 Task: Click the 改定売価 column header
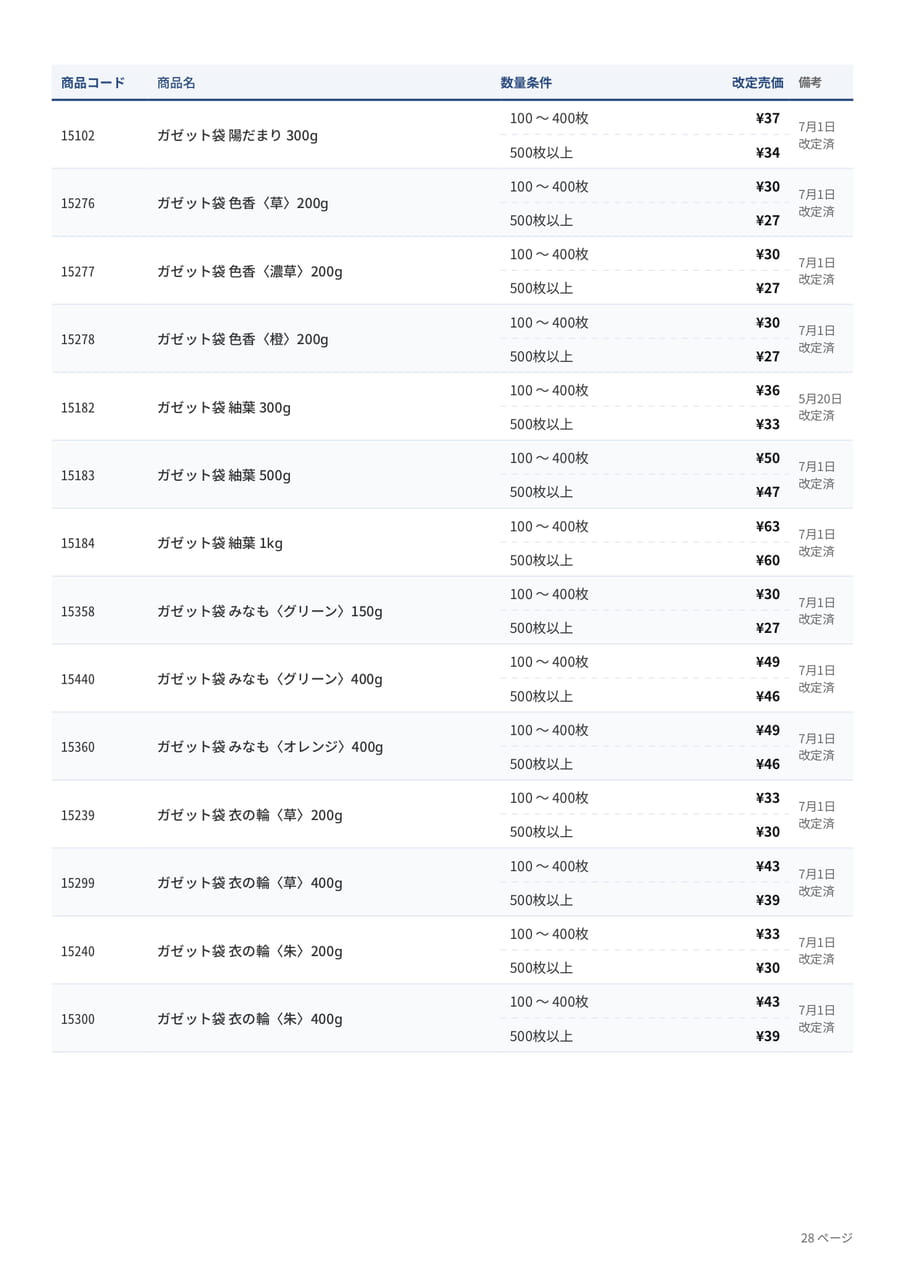click(x=758, y=83)
